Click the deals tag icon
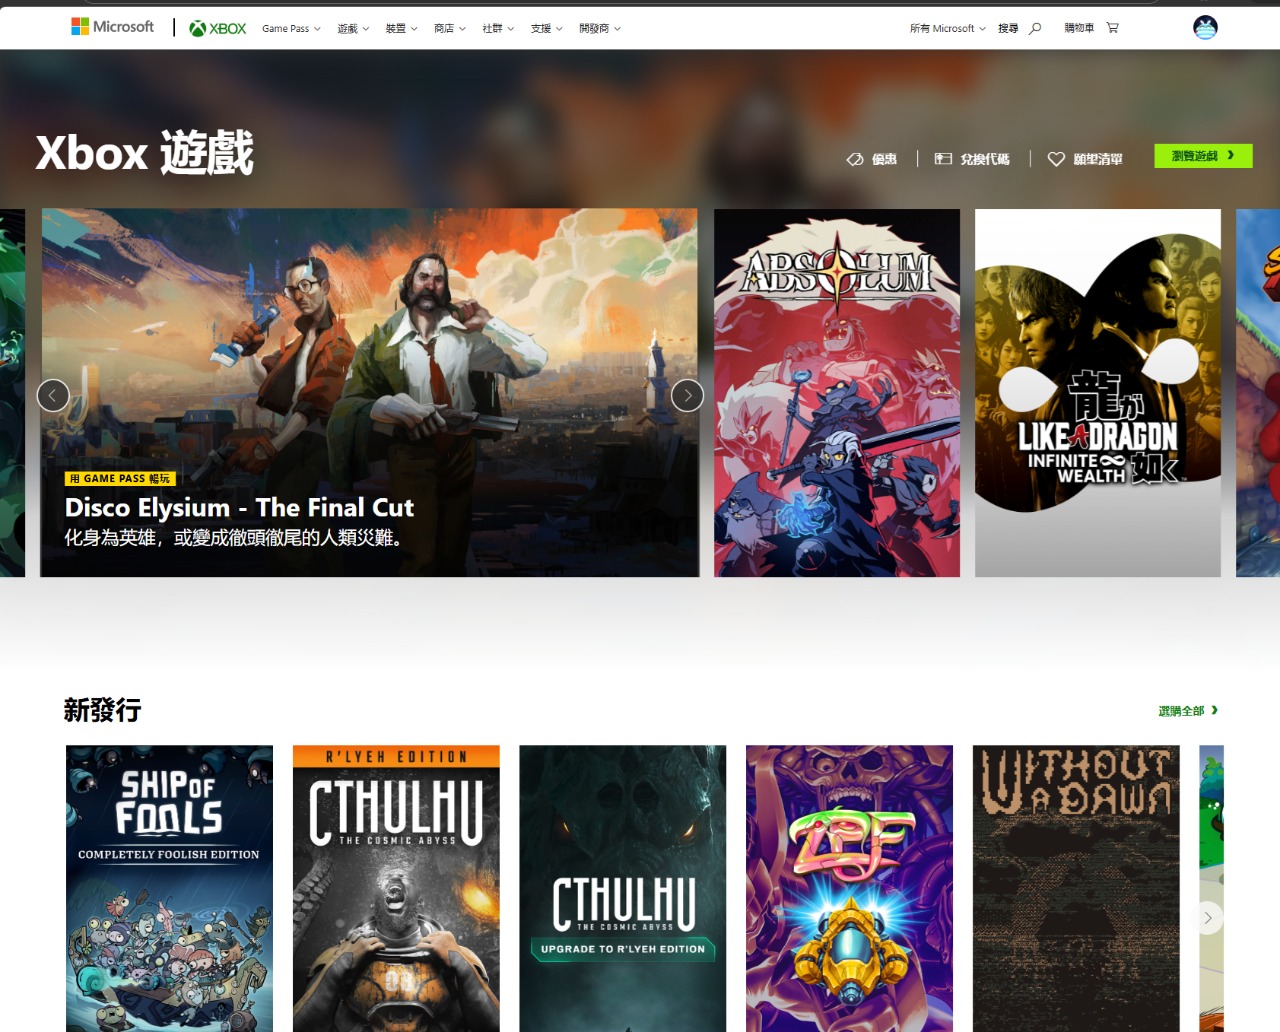Screen dimensions: 1280x1032 point(855,159)
